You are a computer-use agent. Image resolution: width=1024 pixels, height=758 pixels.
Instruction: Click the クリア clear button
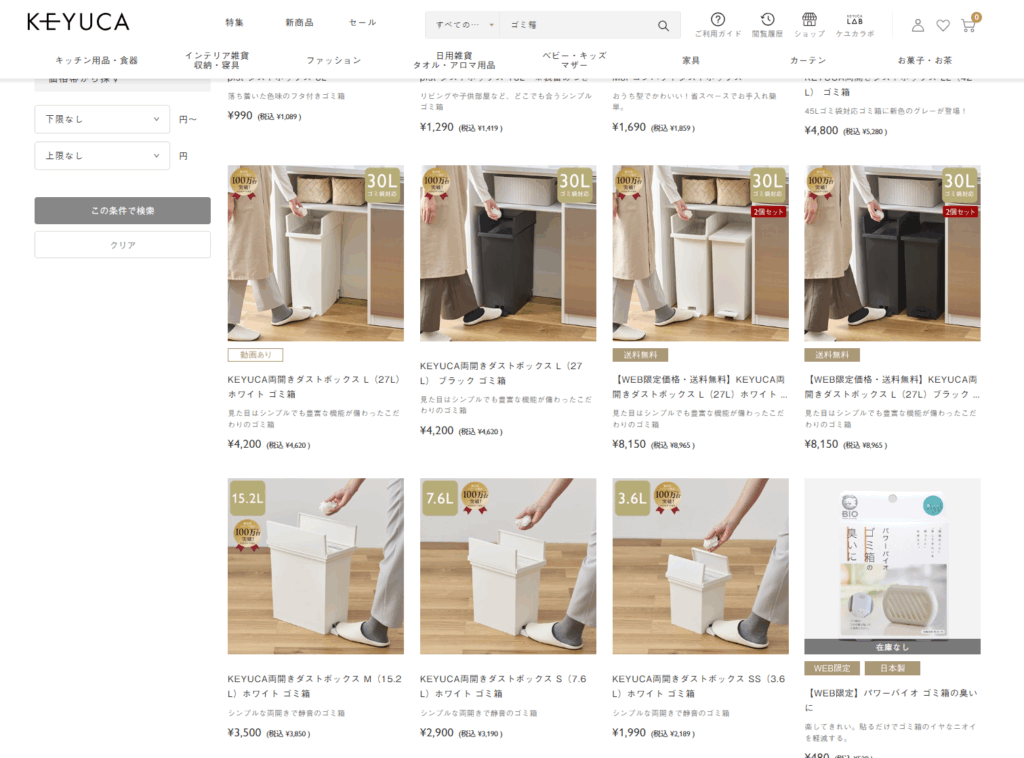tap(122, 244)
